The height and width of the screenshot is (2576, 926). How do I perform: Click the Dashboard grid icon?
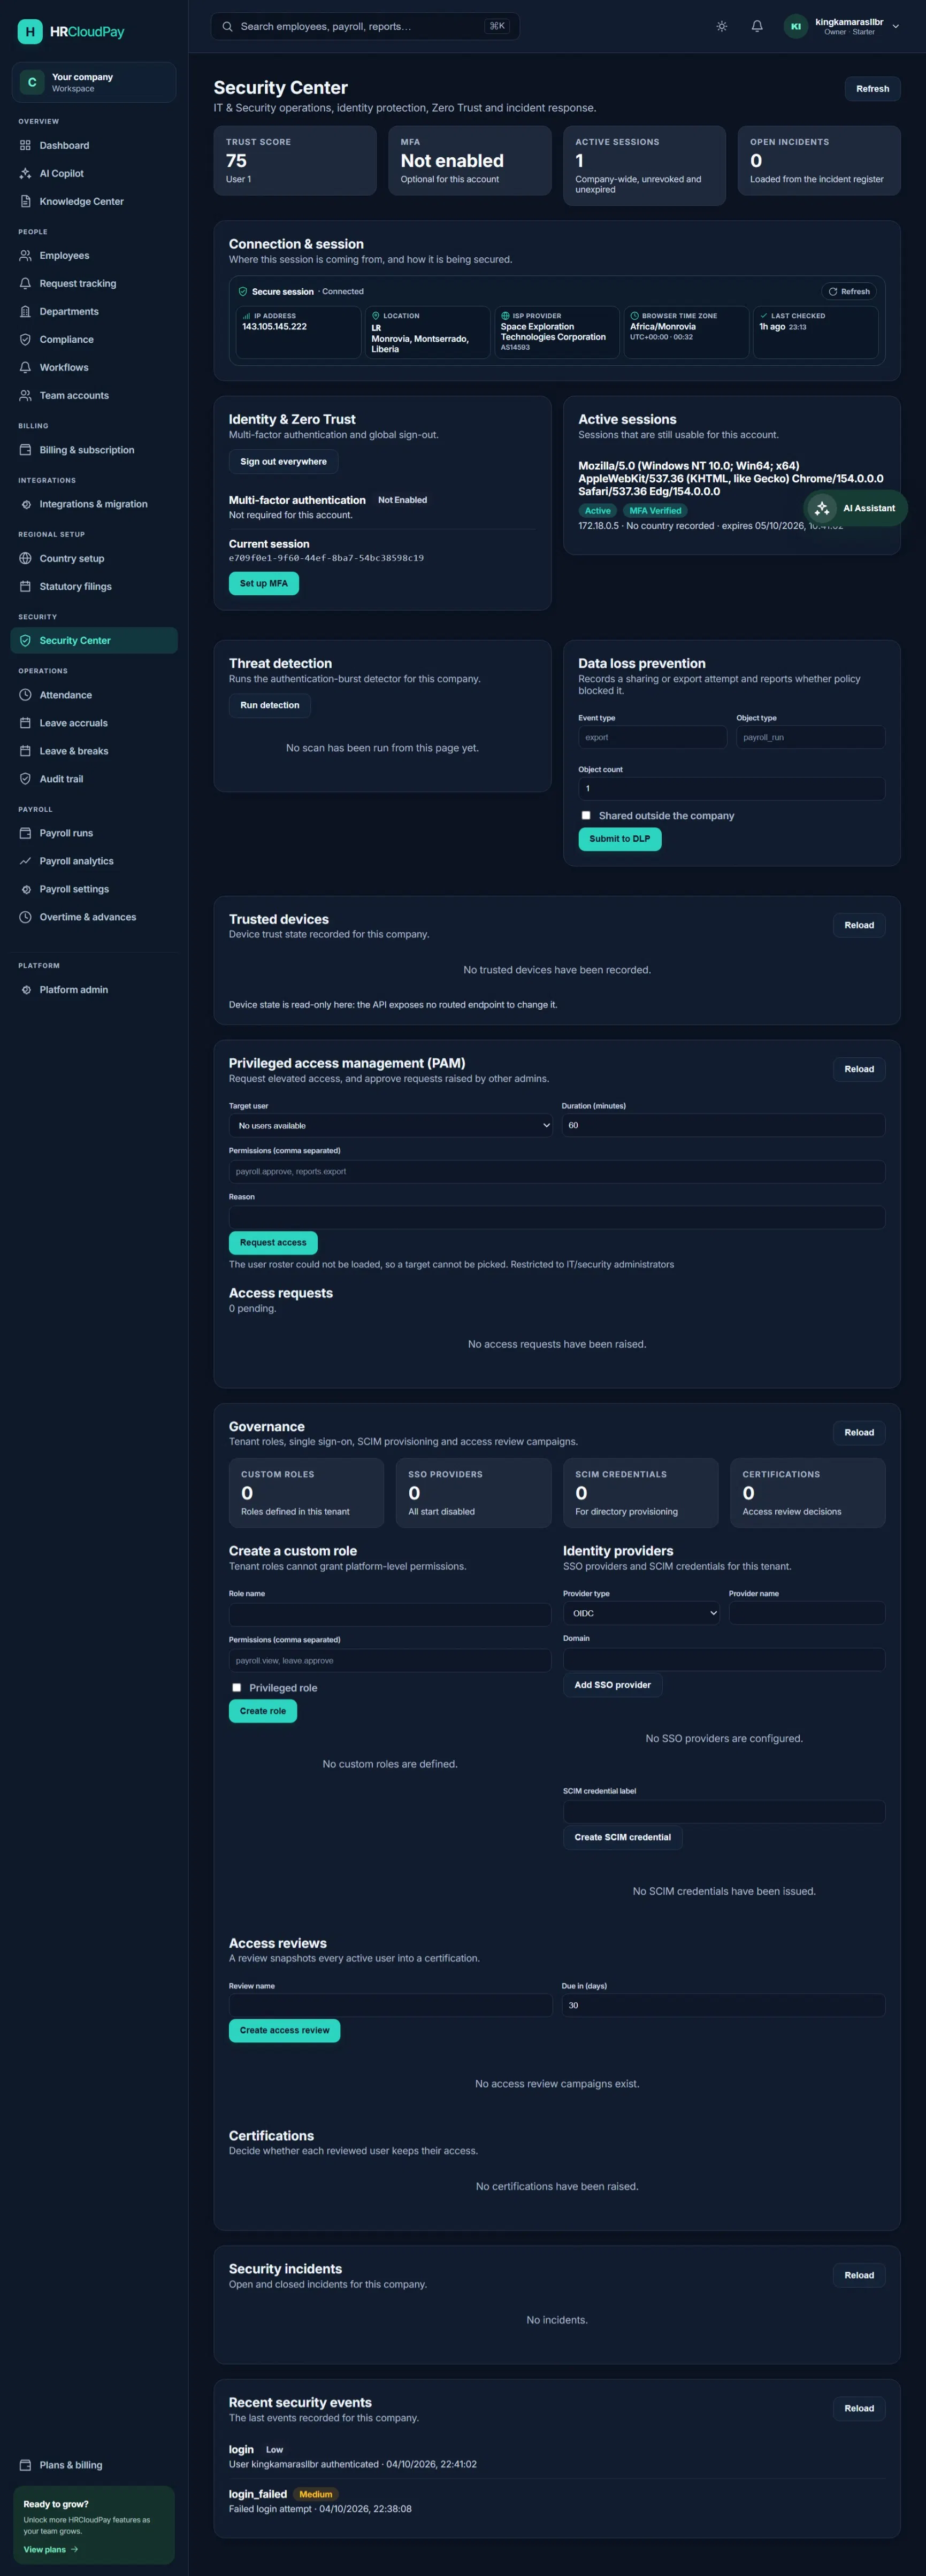pyautogui.click(x=25, y=146)
